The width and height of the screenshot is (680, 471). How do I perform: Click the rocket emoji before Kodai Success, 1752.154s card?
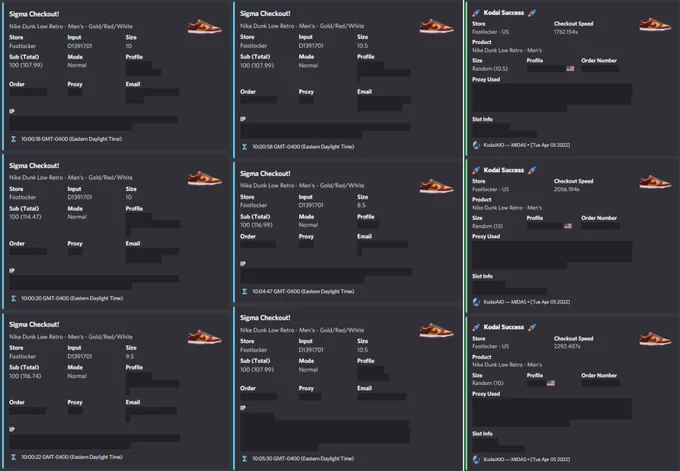click(476, 13)
